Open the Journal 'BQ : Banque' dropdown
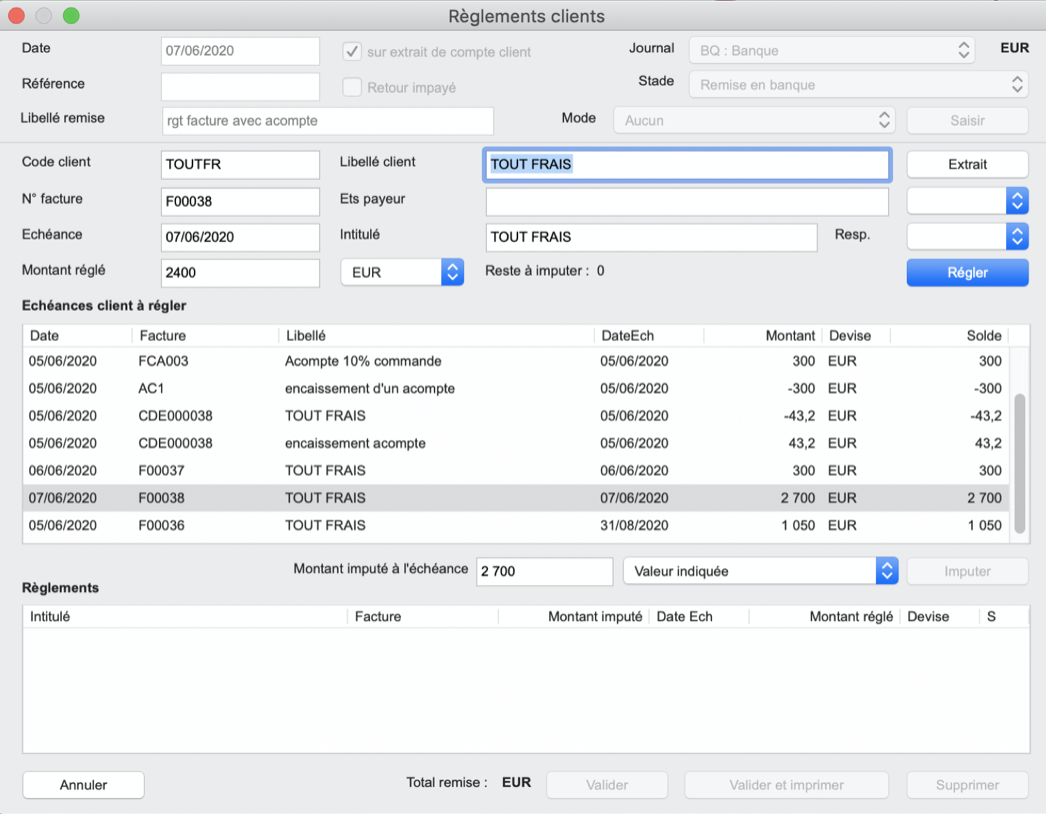Viewport: 1046px width, 814px height. pos(831,50)
